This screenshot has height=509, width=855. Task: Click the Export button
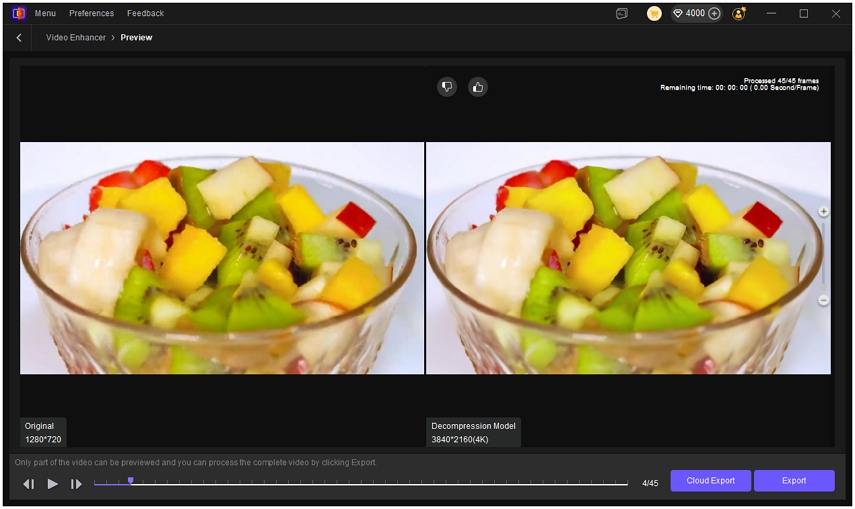794,481
